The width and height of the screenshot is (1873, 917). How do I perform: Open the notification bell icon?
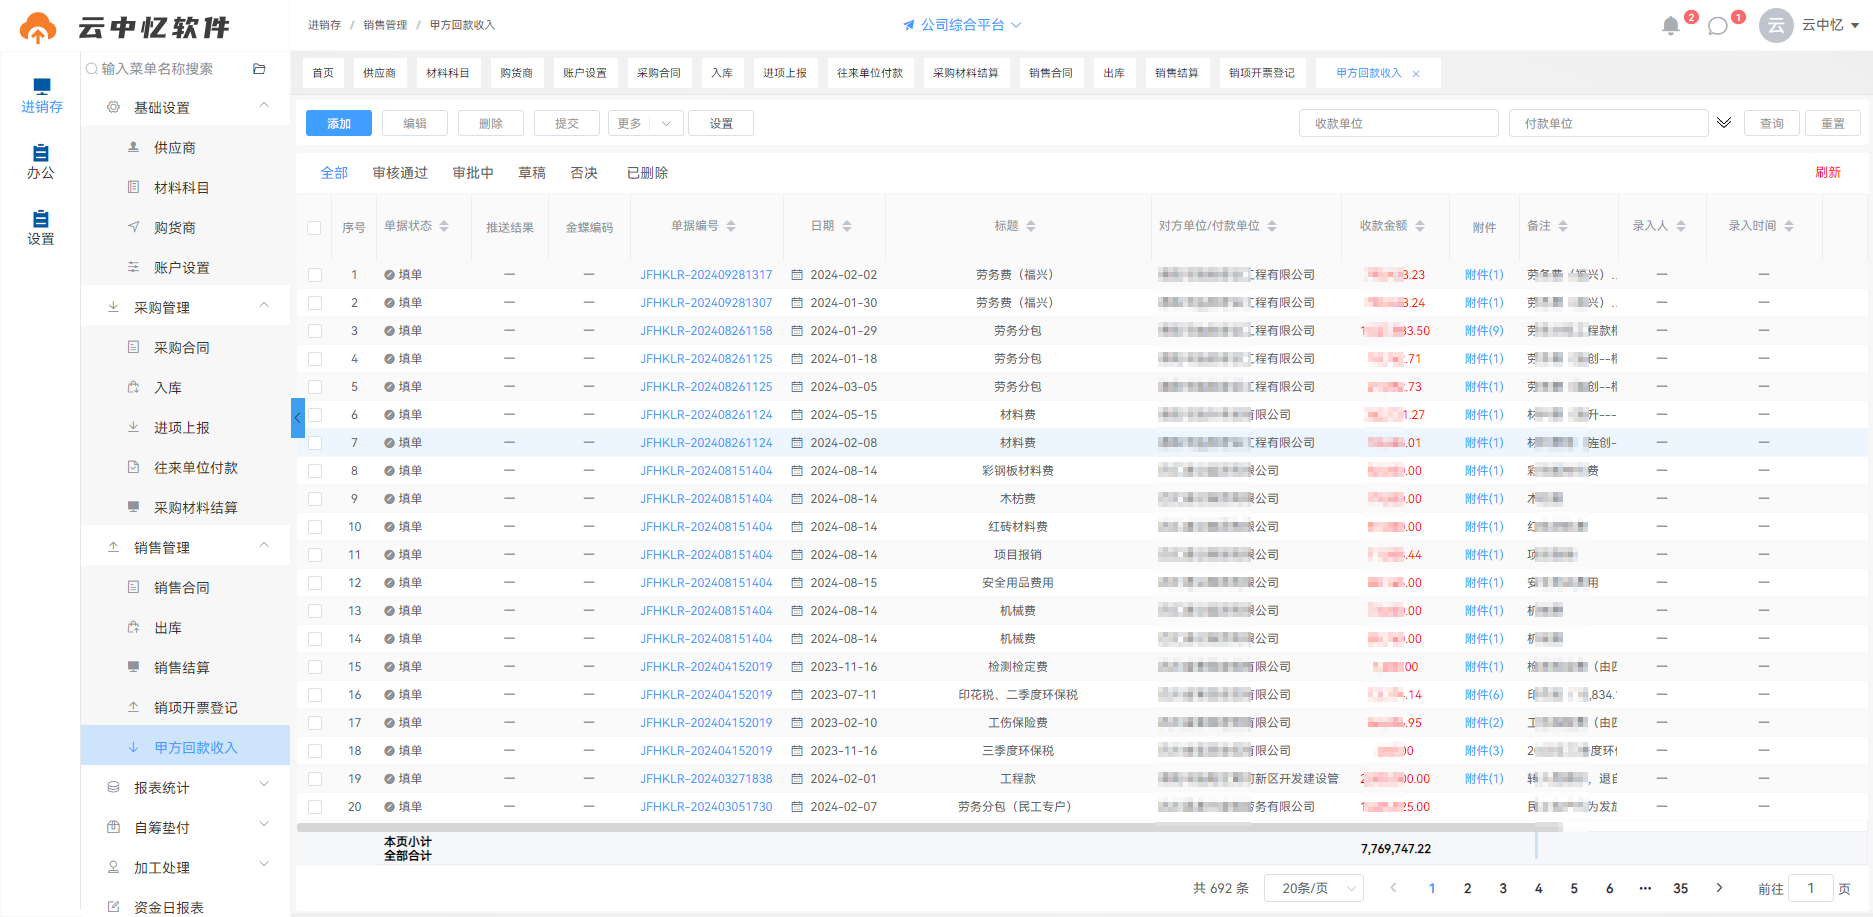point(1670,26)
